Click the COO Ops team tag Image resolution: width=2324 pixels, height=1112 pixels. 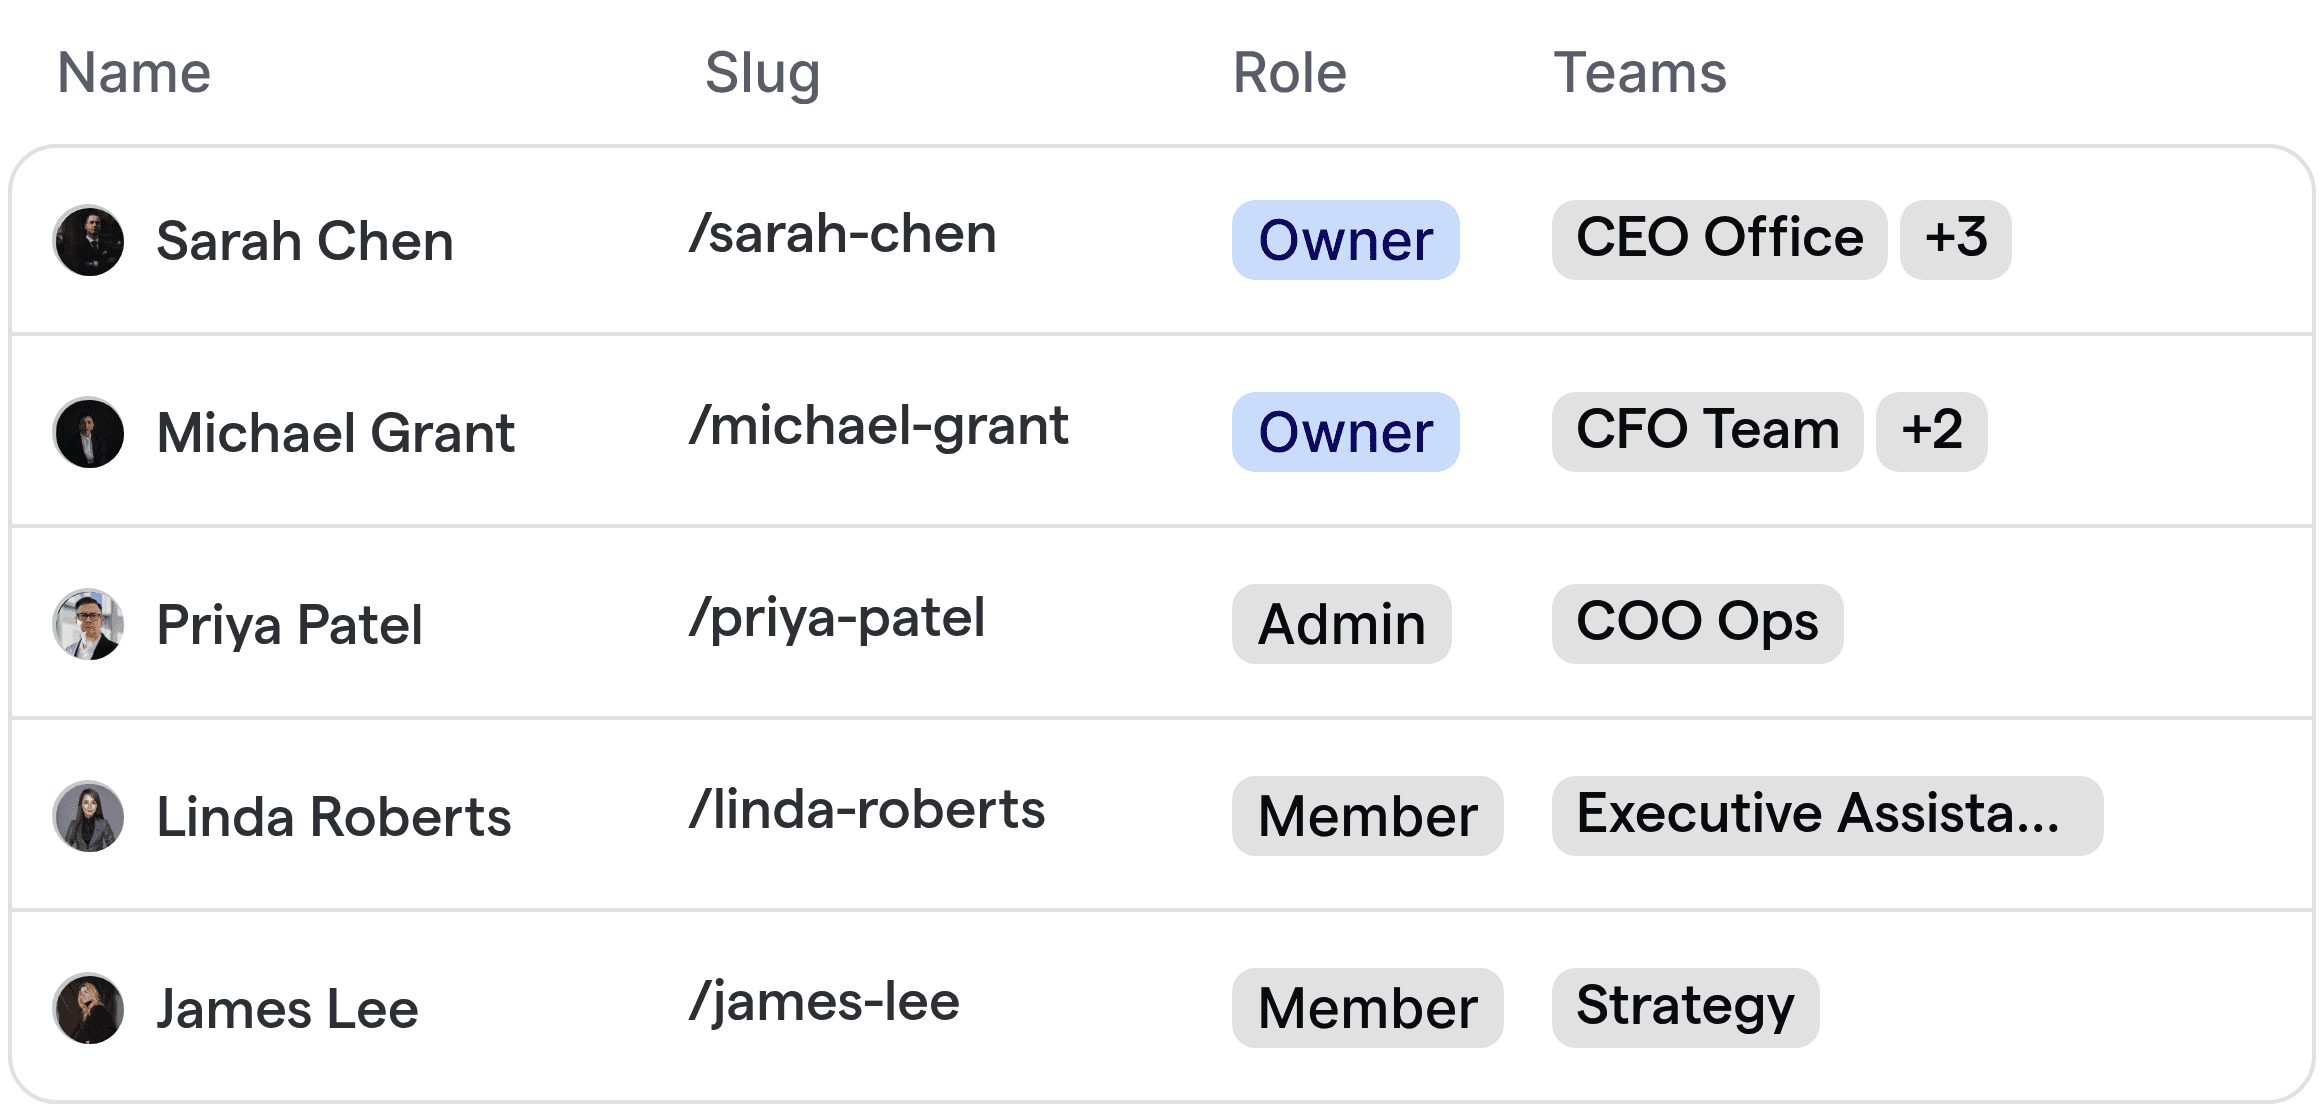(1697, 623)
